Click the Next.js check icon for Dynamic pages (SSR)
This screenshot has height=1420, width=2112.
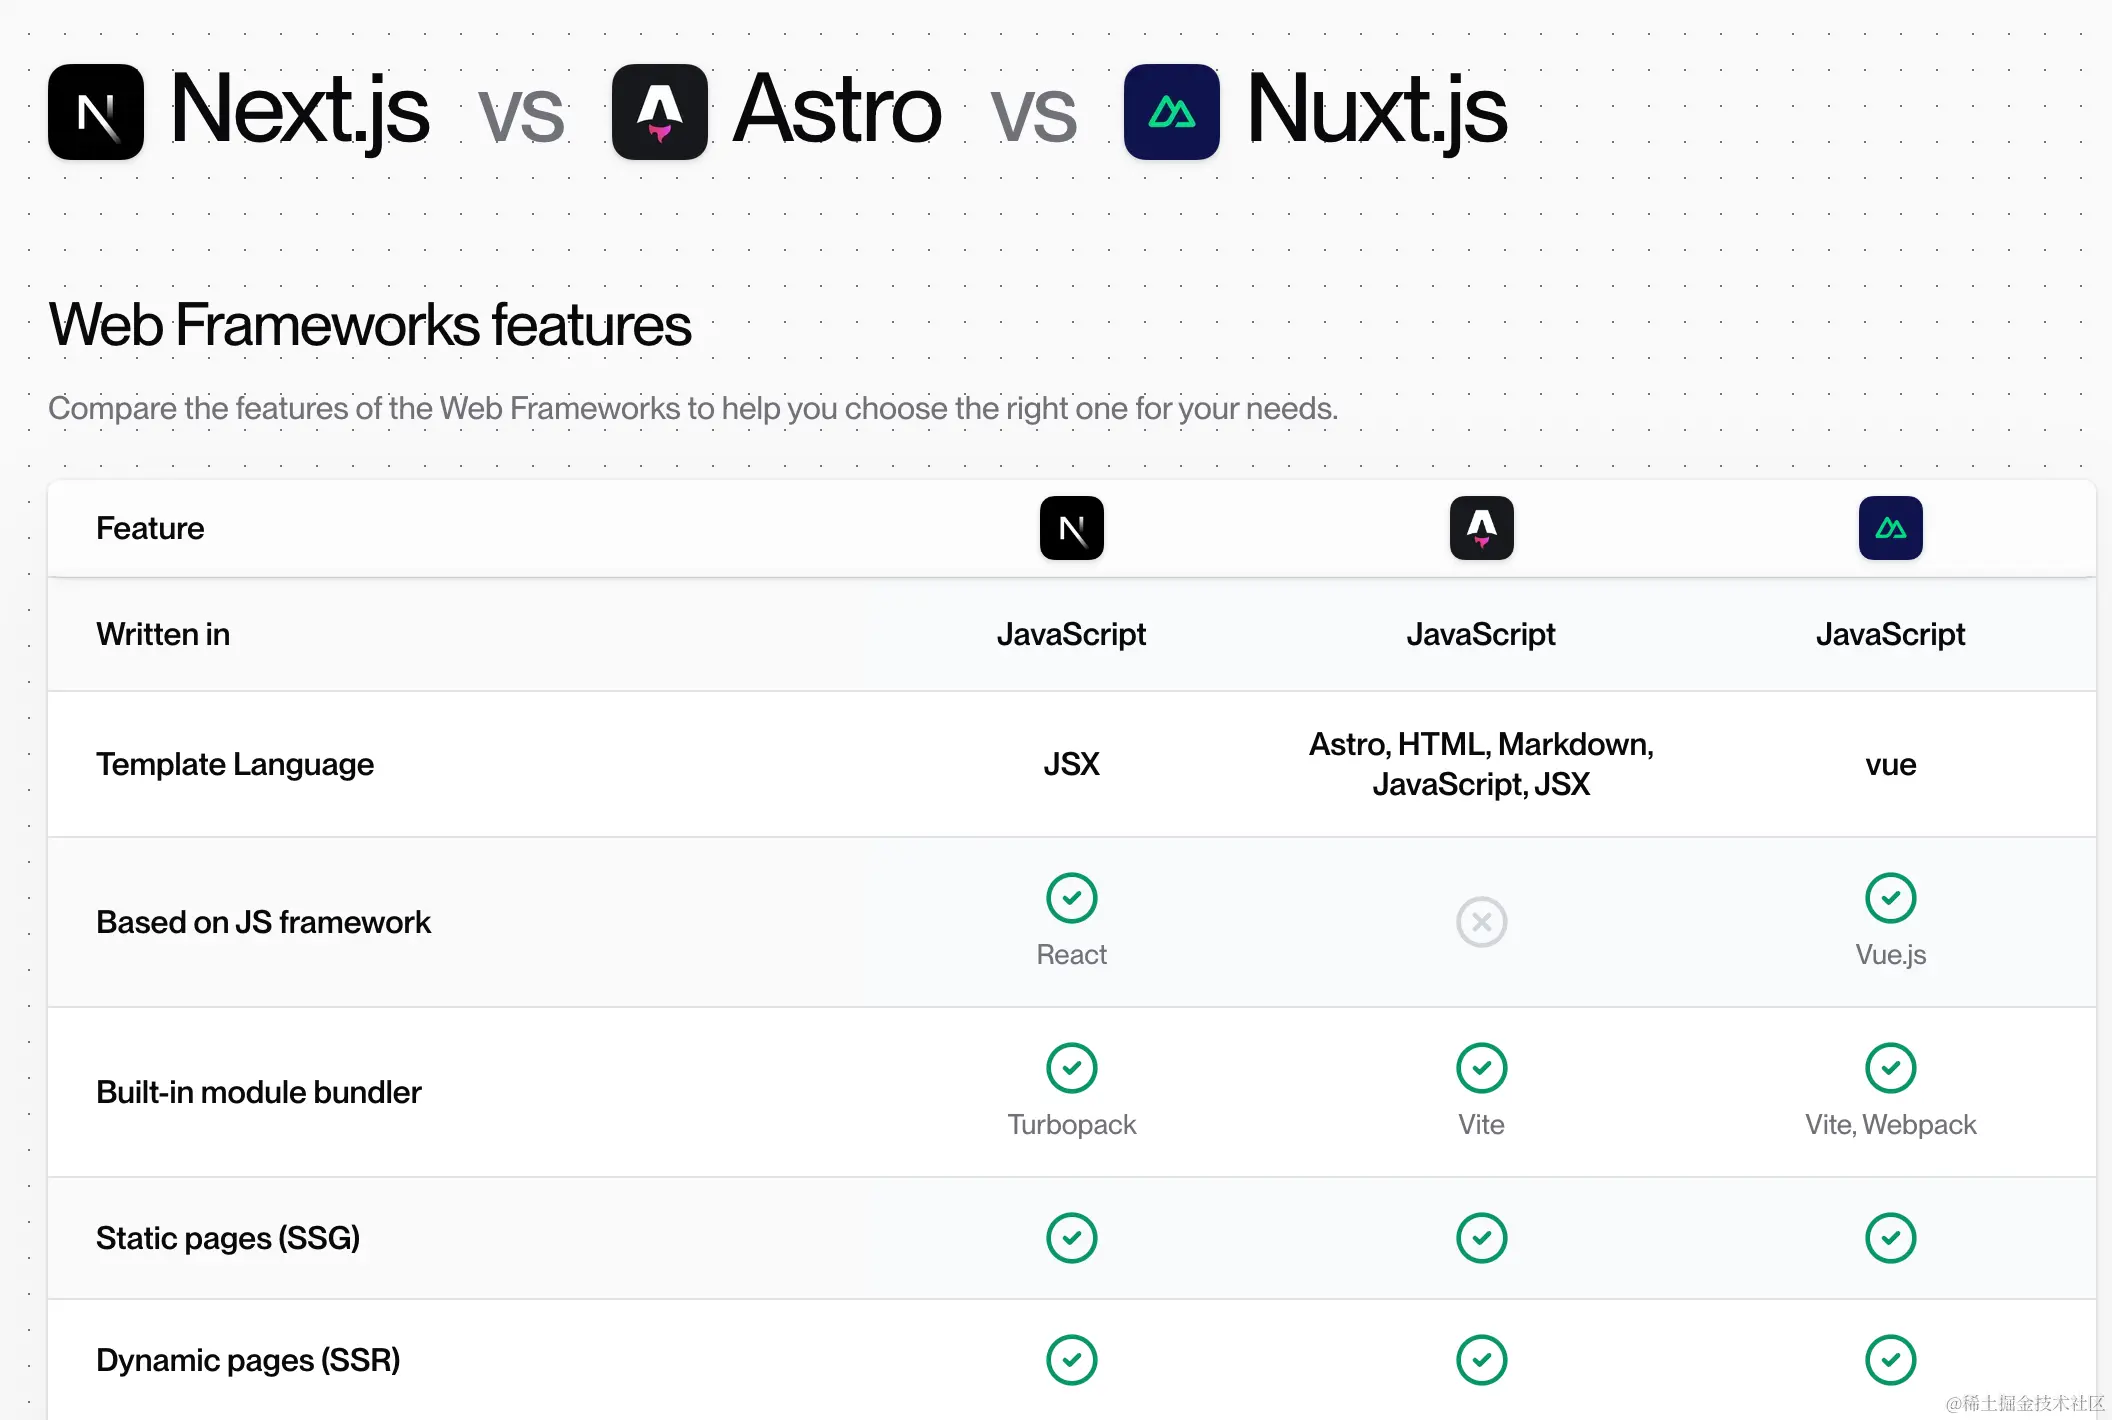coord(1072,1360)
